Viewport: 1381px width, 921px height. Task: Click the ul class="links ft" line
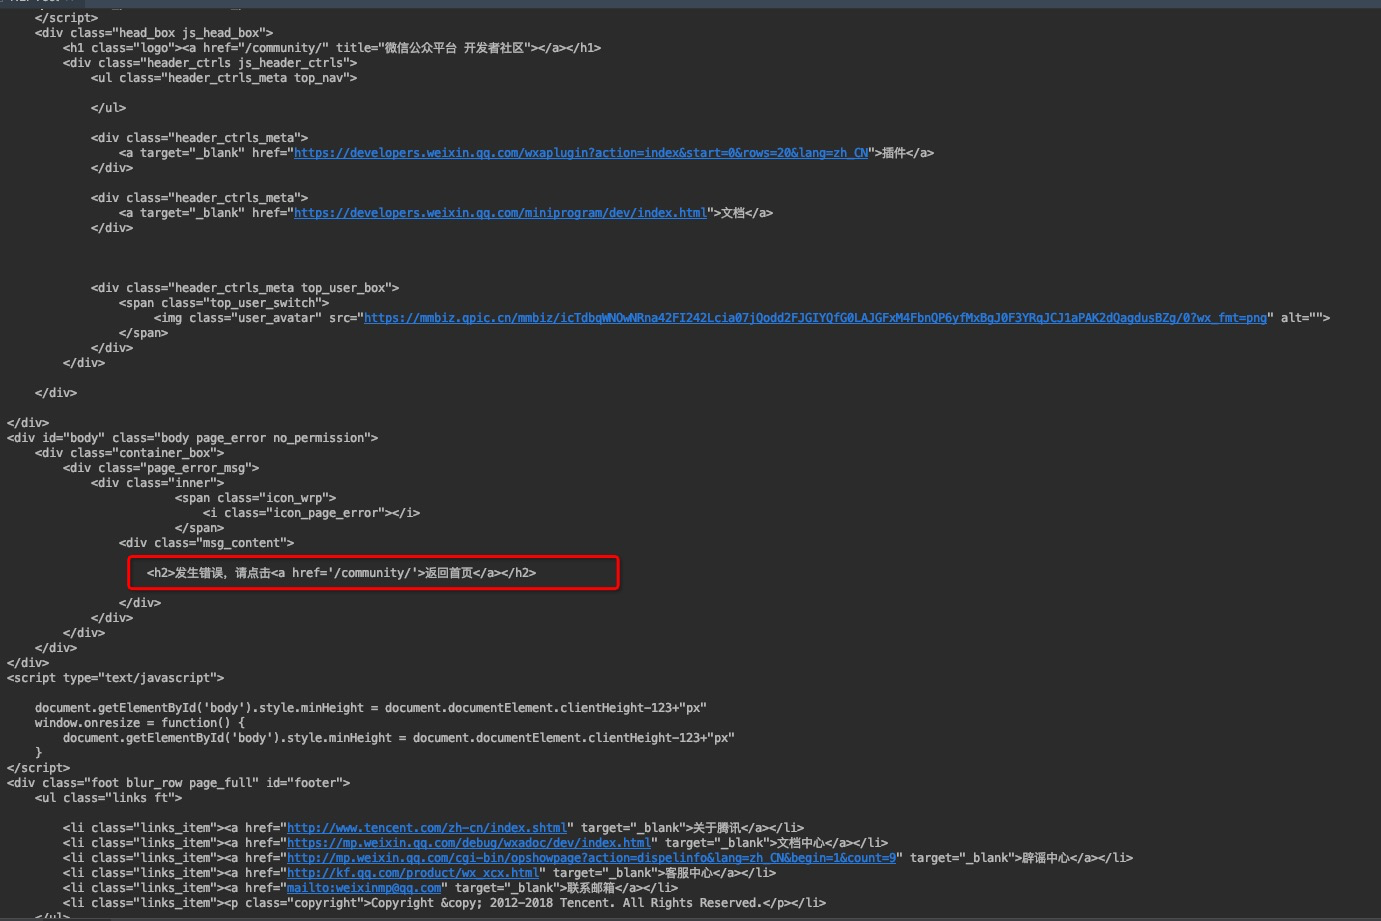pyautogui.click(x=108, y=798)
